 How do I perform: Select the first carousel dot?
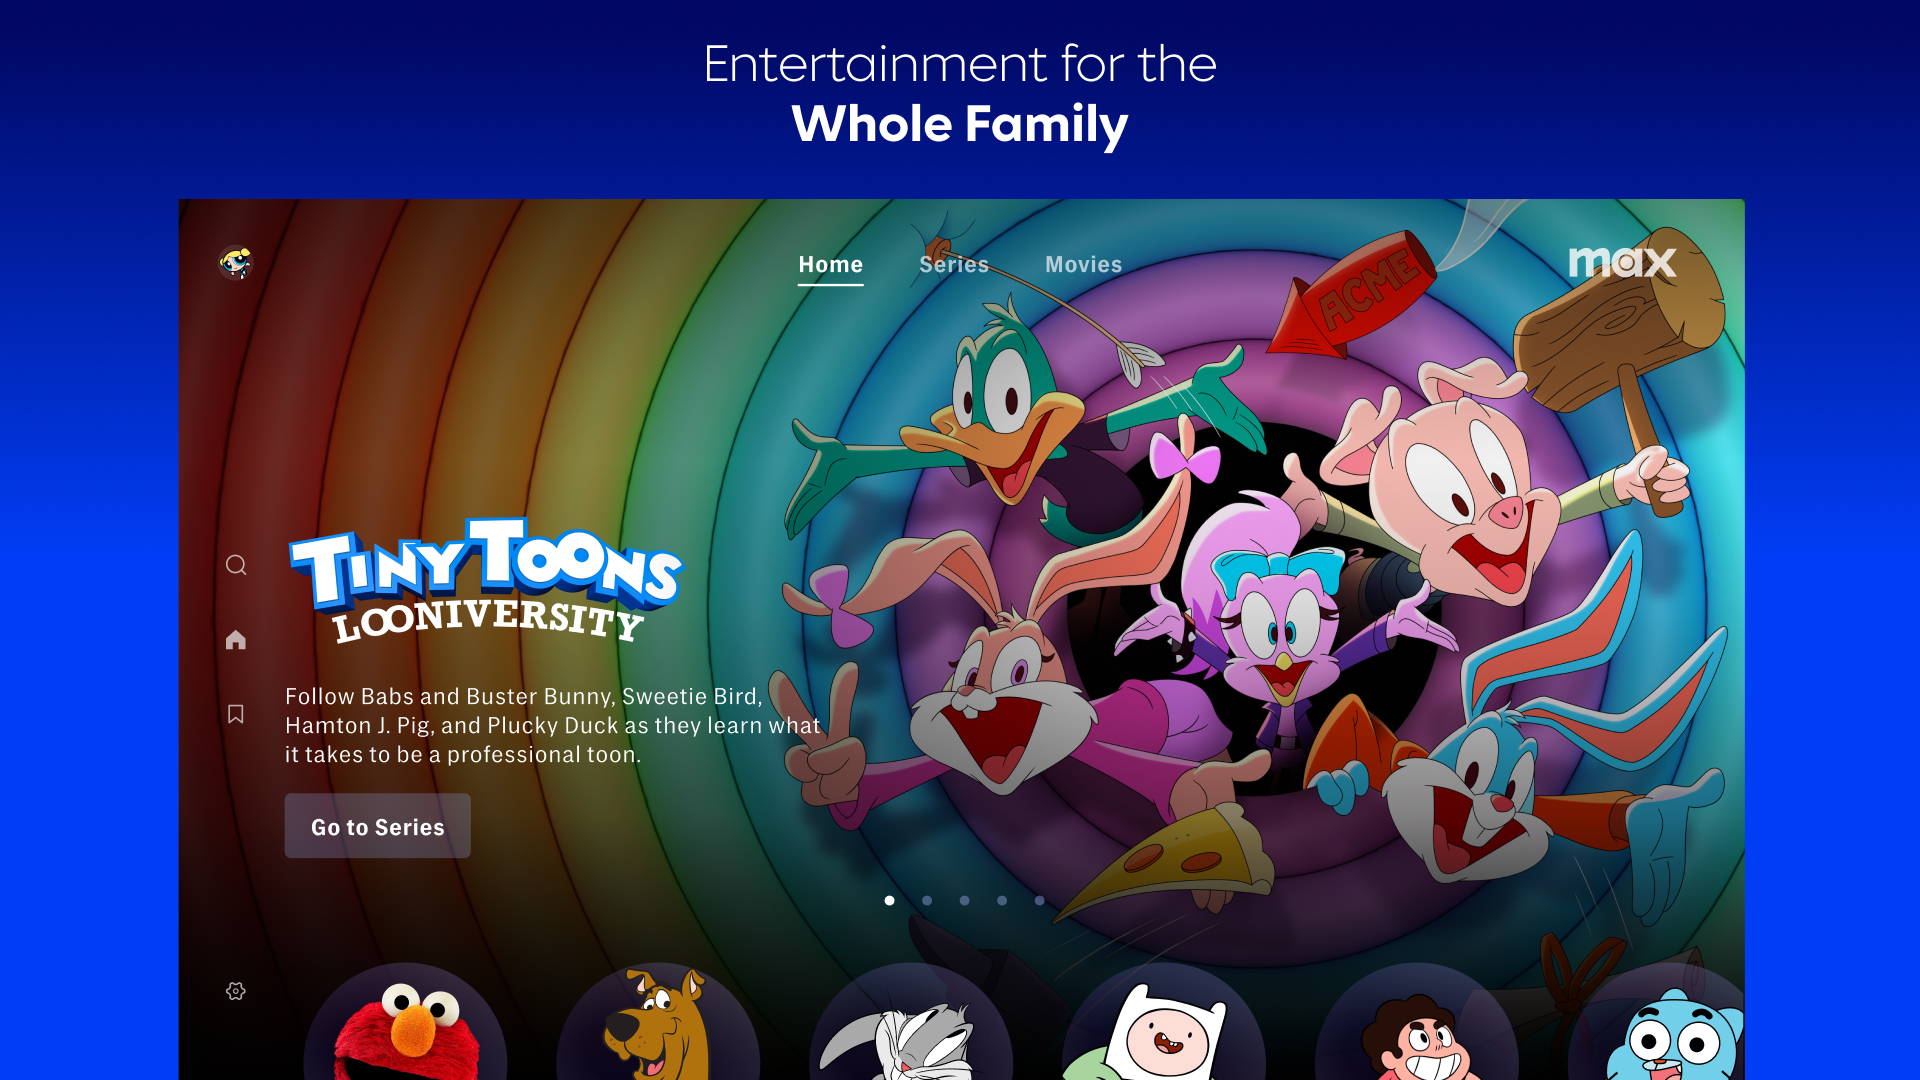click(889, 900)
